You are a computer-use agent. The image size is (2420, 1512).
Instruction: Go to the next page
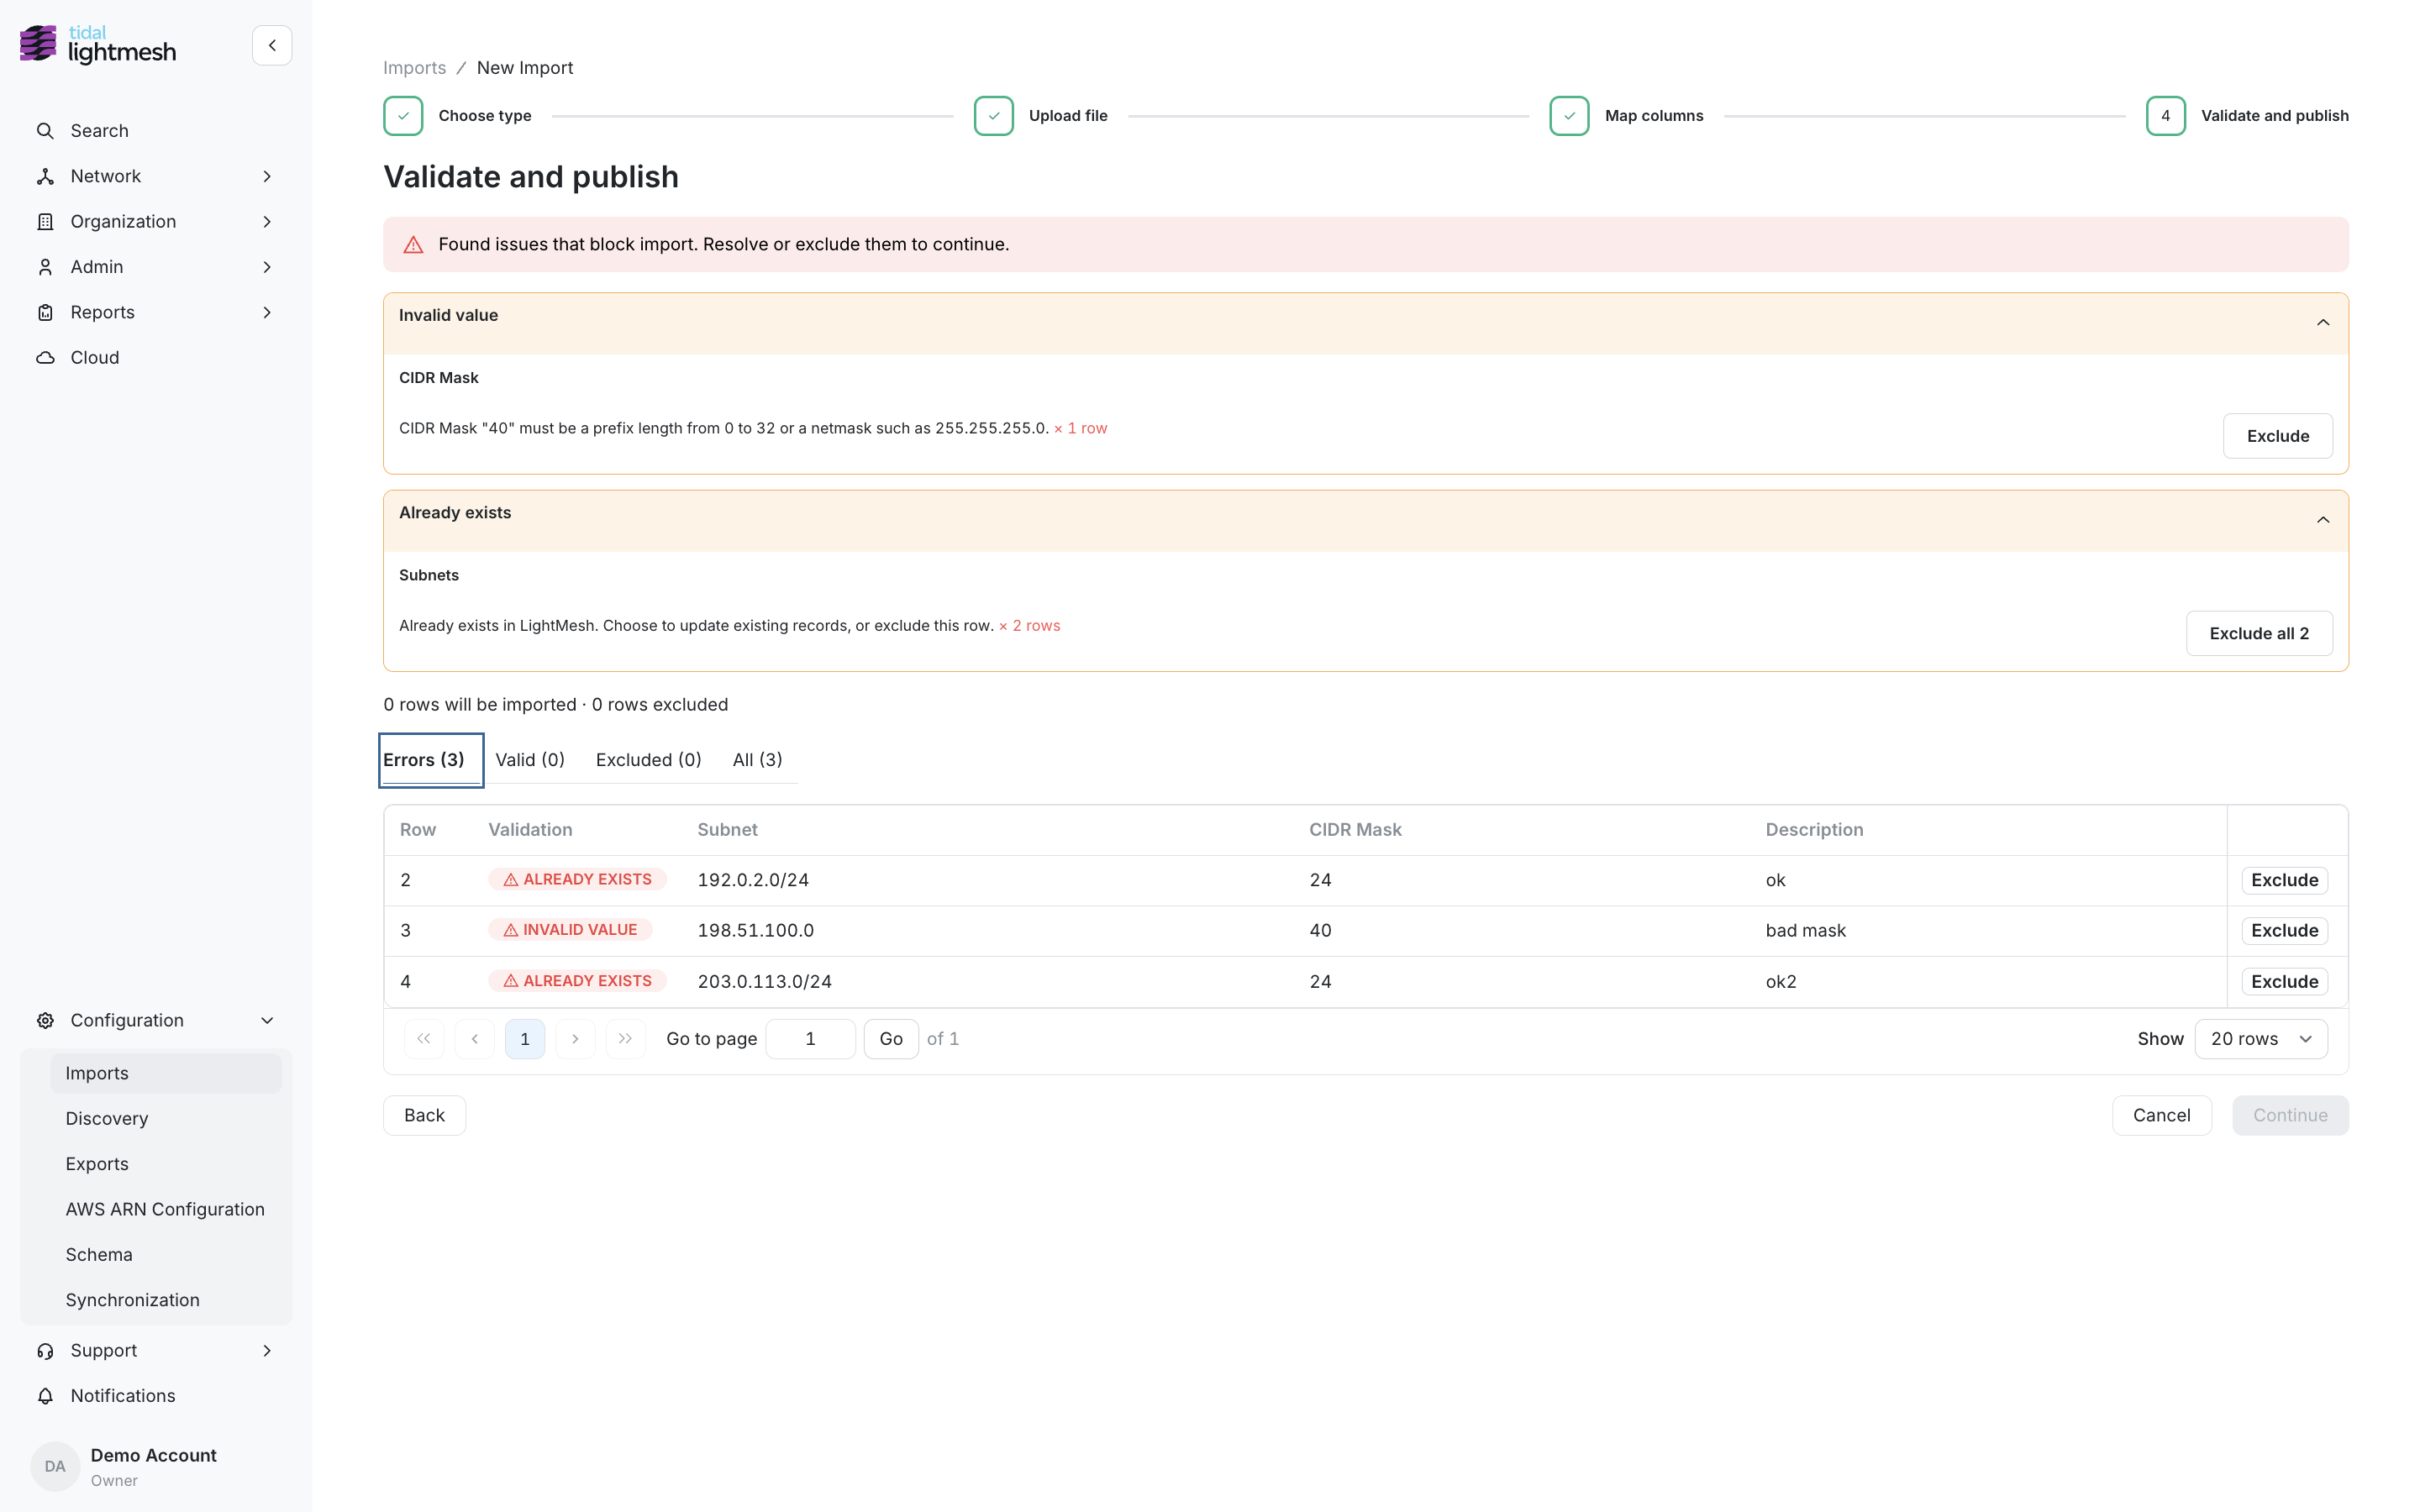575,1039
